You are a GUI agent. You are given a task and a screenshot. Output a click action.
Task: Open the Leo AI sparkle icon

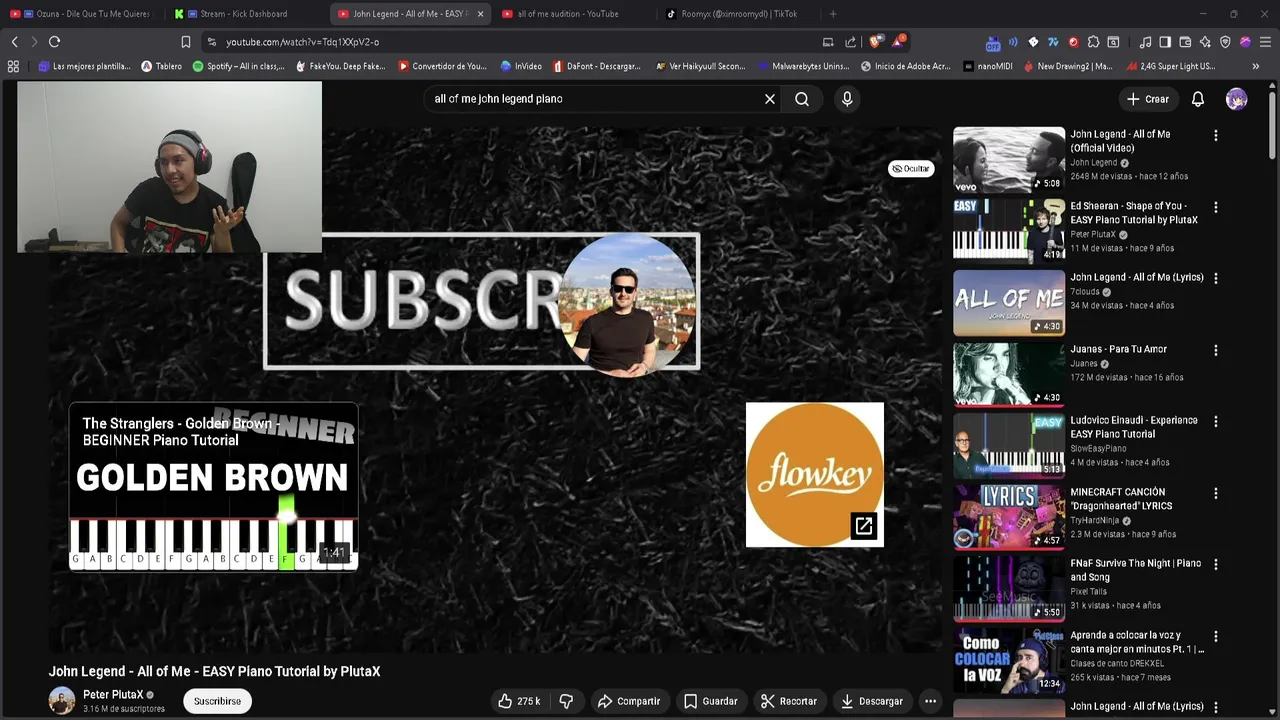click(x=1205, y=42)
